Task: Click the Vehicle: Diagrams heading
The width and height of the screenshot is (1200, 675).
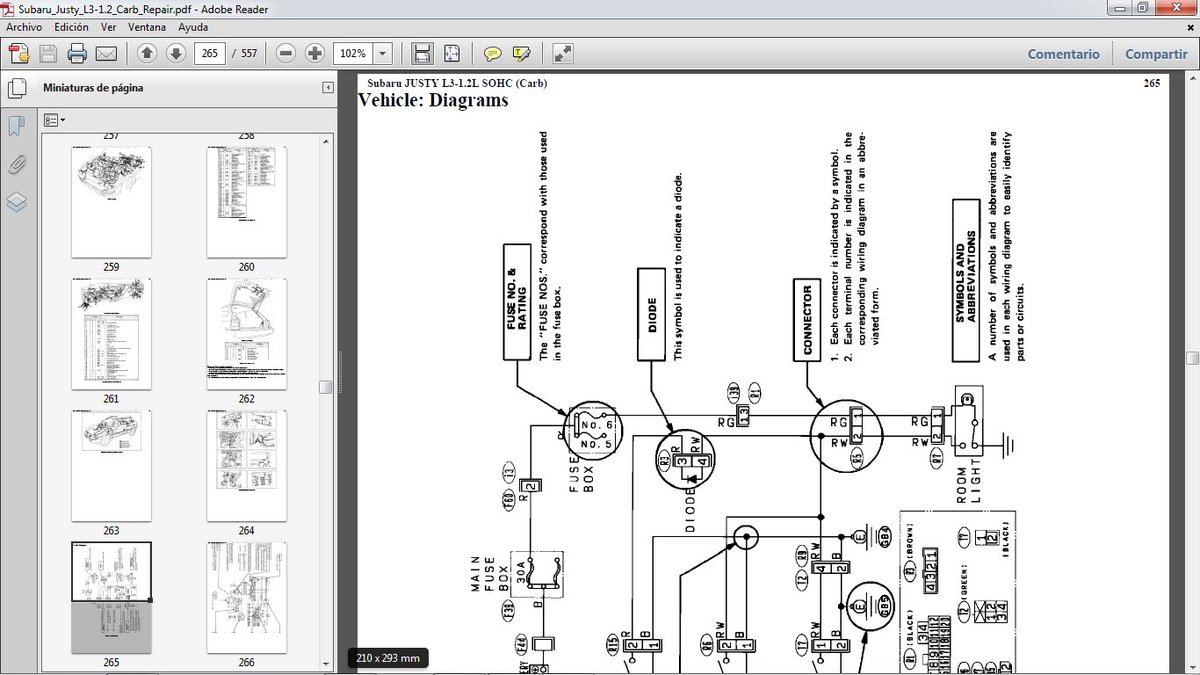Action: click(x=433, y=100)
